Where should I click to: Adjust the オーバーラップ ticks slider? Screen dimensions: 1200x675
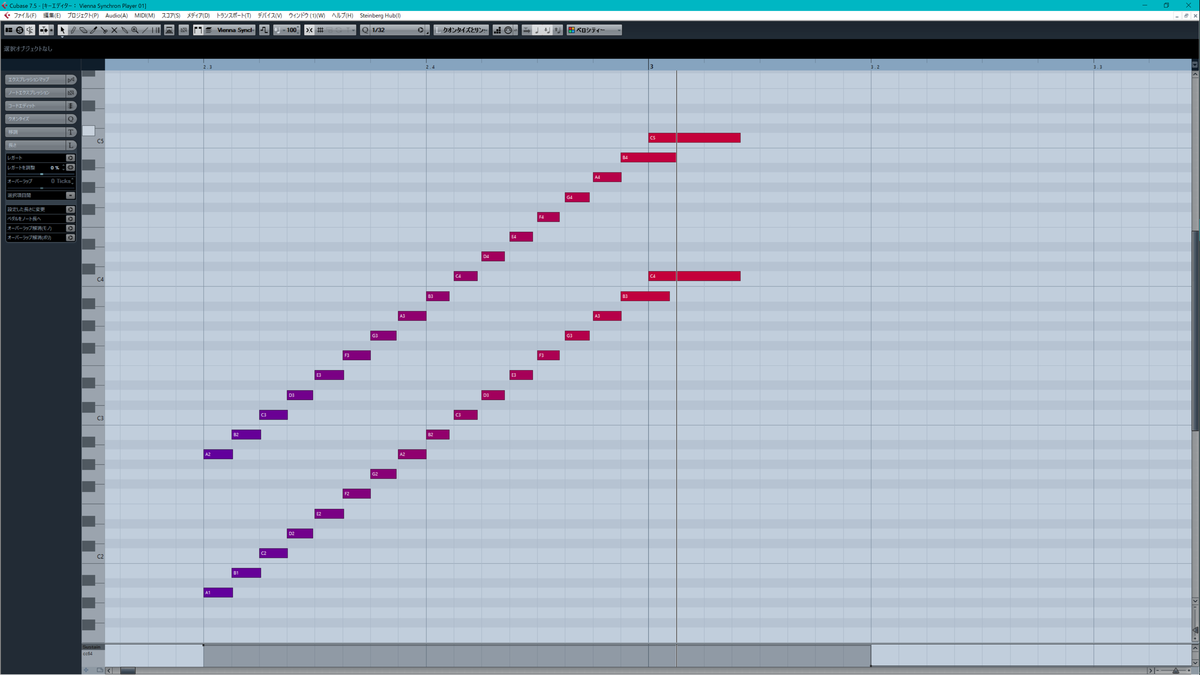(41, 186)
